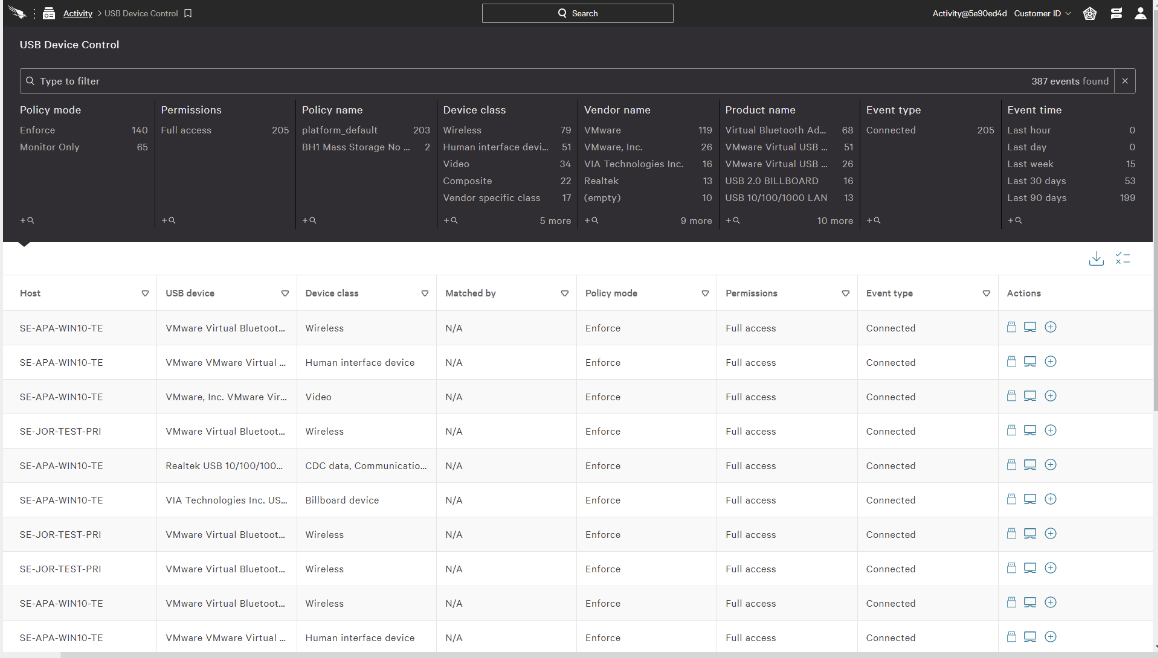Open the Customer ID dropdown
This screenshot has width=1158, height=658.
pos(1041,14)
